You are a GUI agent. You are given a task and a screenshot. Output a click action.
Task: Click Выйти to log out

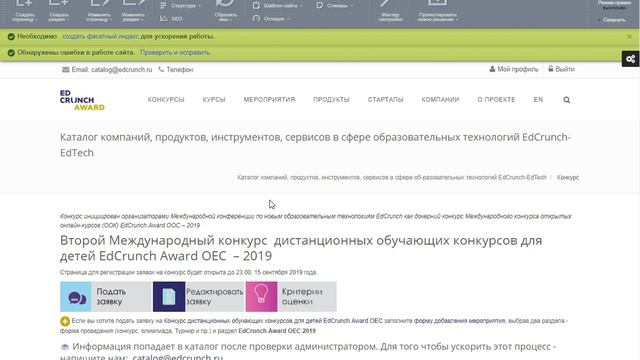(x=562, y=69)
